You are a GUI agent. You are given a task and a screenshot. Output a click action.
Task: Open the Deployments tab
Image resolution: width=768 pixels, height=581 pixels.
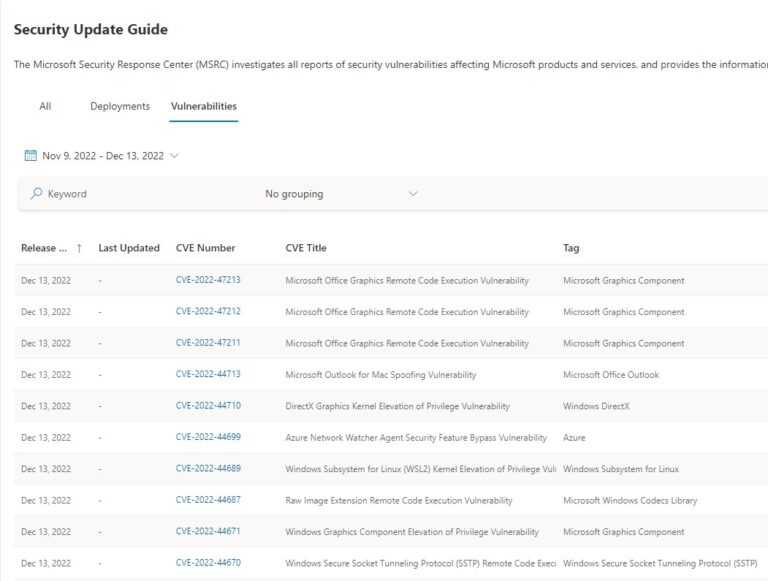tap(120, 106)
